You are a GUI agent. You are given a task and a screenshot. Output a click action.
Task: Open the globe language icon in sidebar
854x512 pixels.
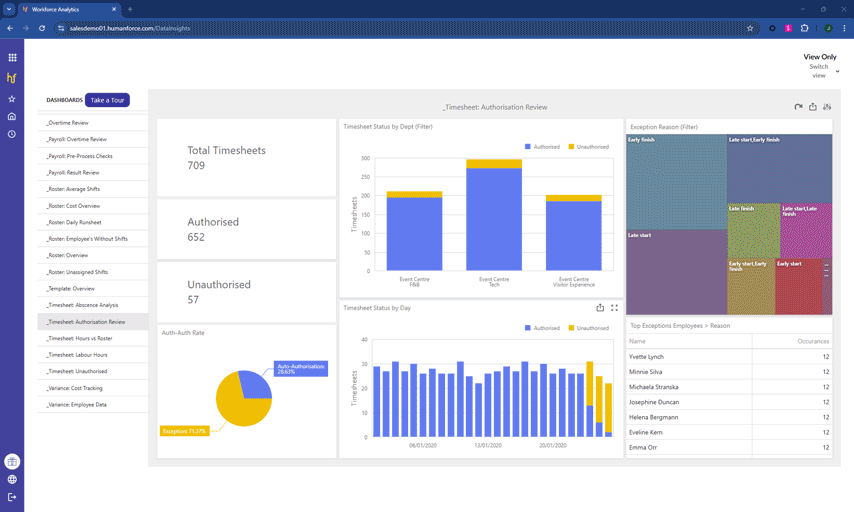tap(12, 480)
